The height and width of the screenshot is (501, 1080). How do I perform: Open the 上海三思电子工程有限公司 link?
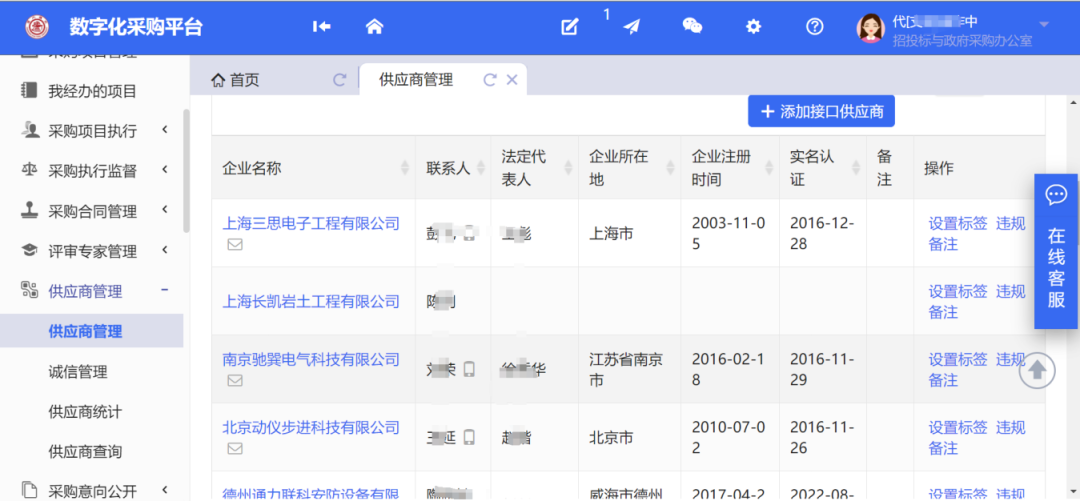pos(310,223)
